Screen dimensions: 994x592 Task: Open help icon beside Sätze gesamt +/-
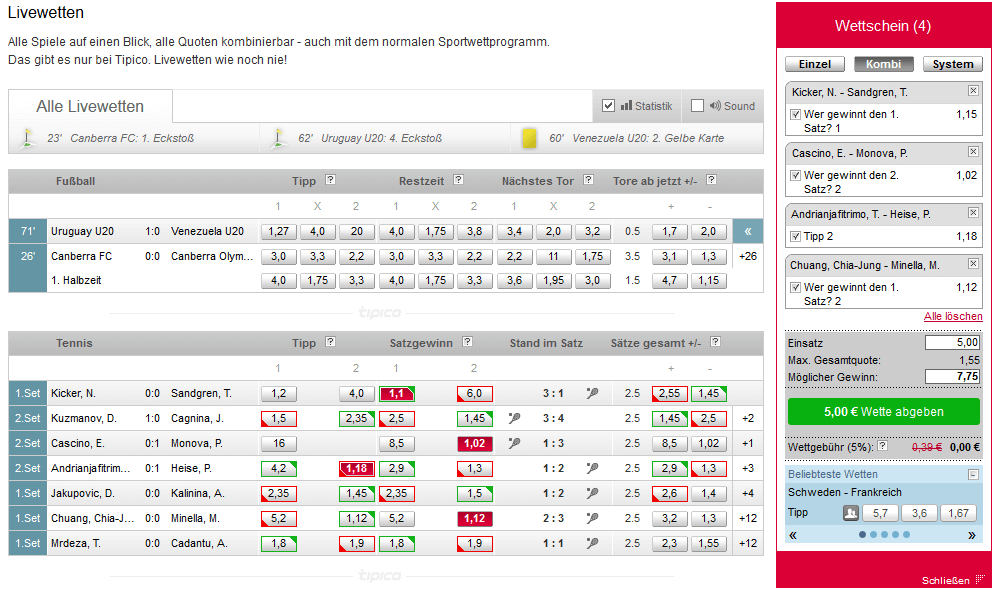715,342
